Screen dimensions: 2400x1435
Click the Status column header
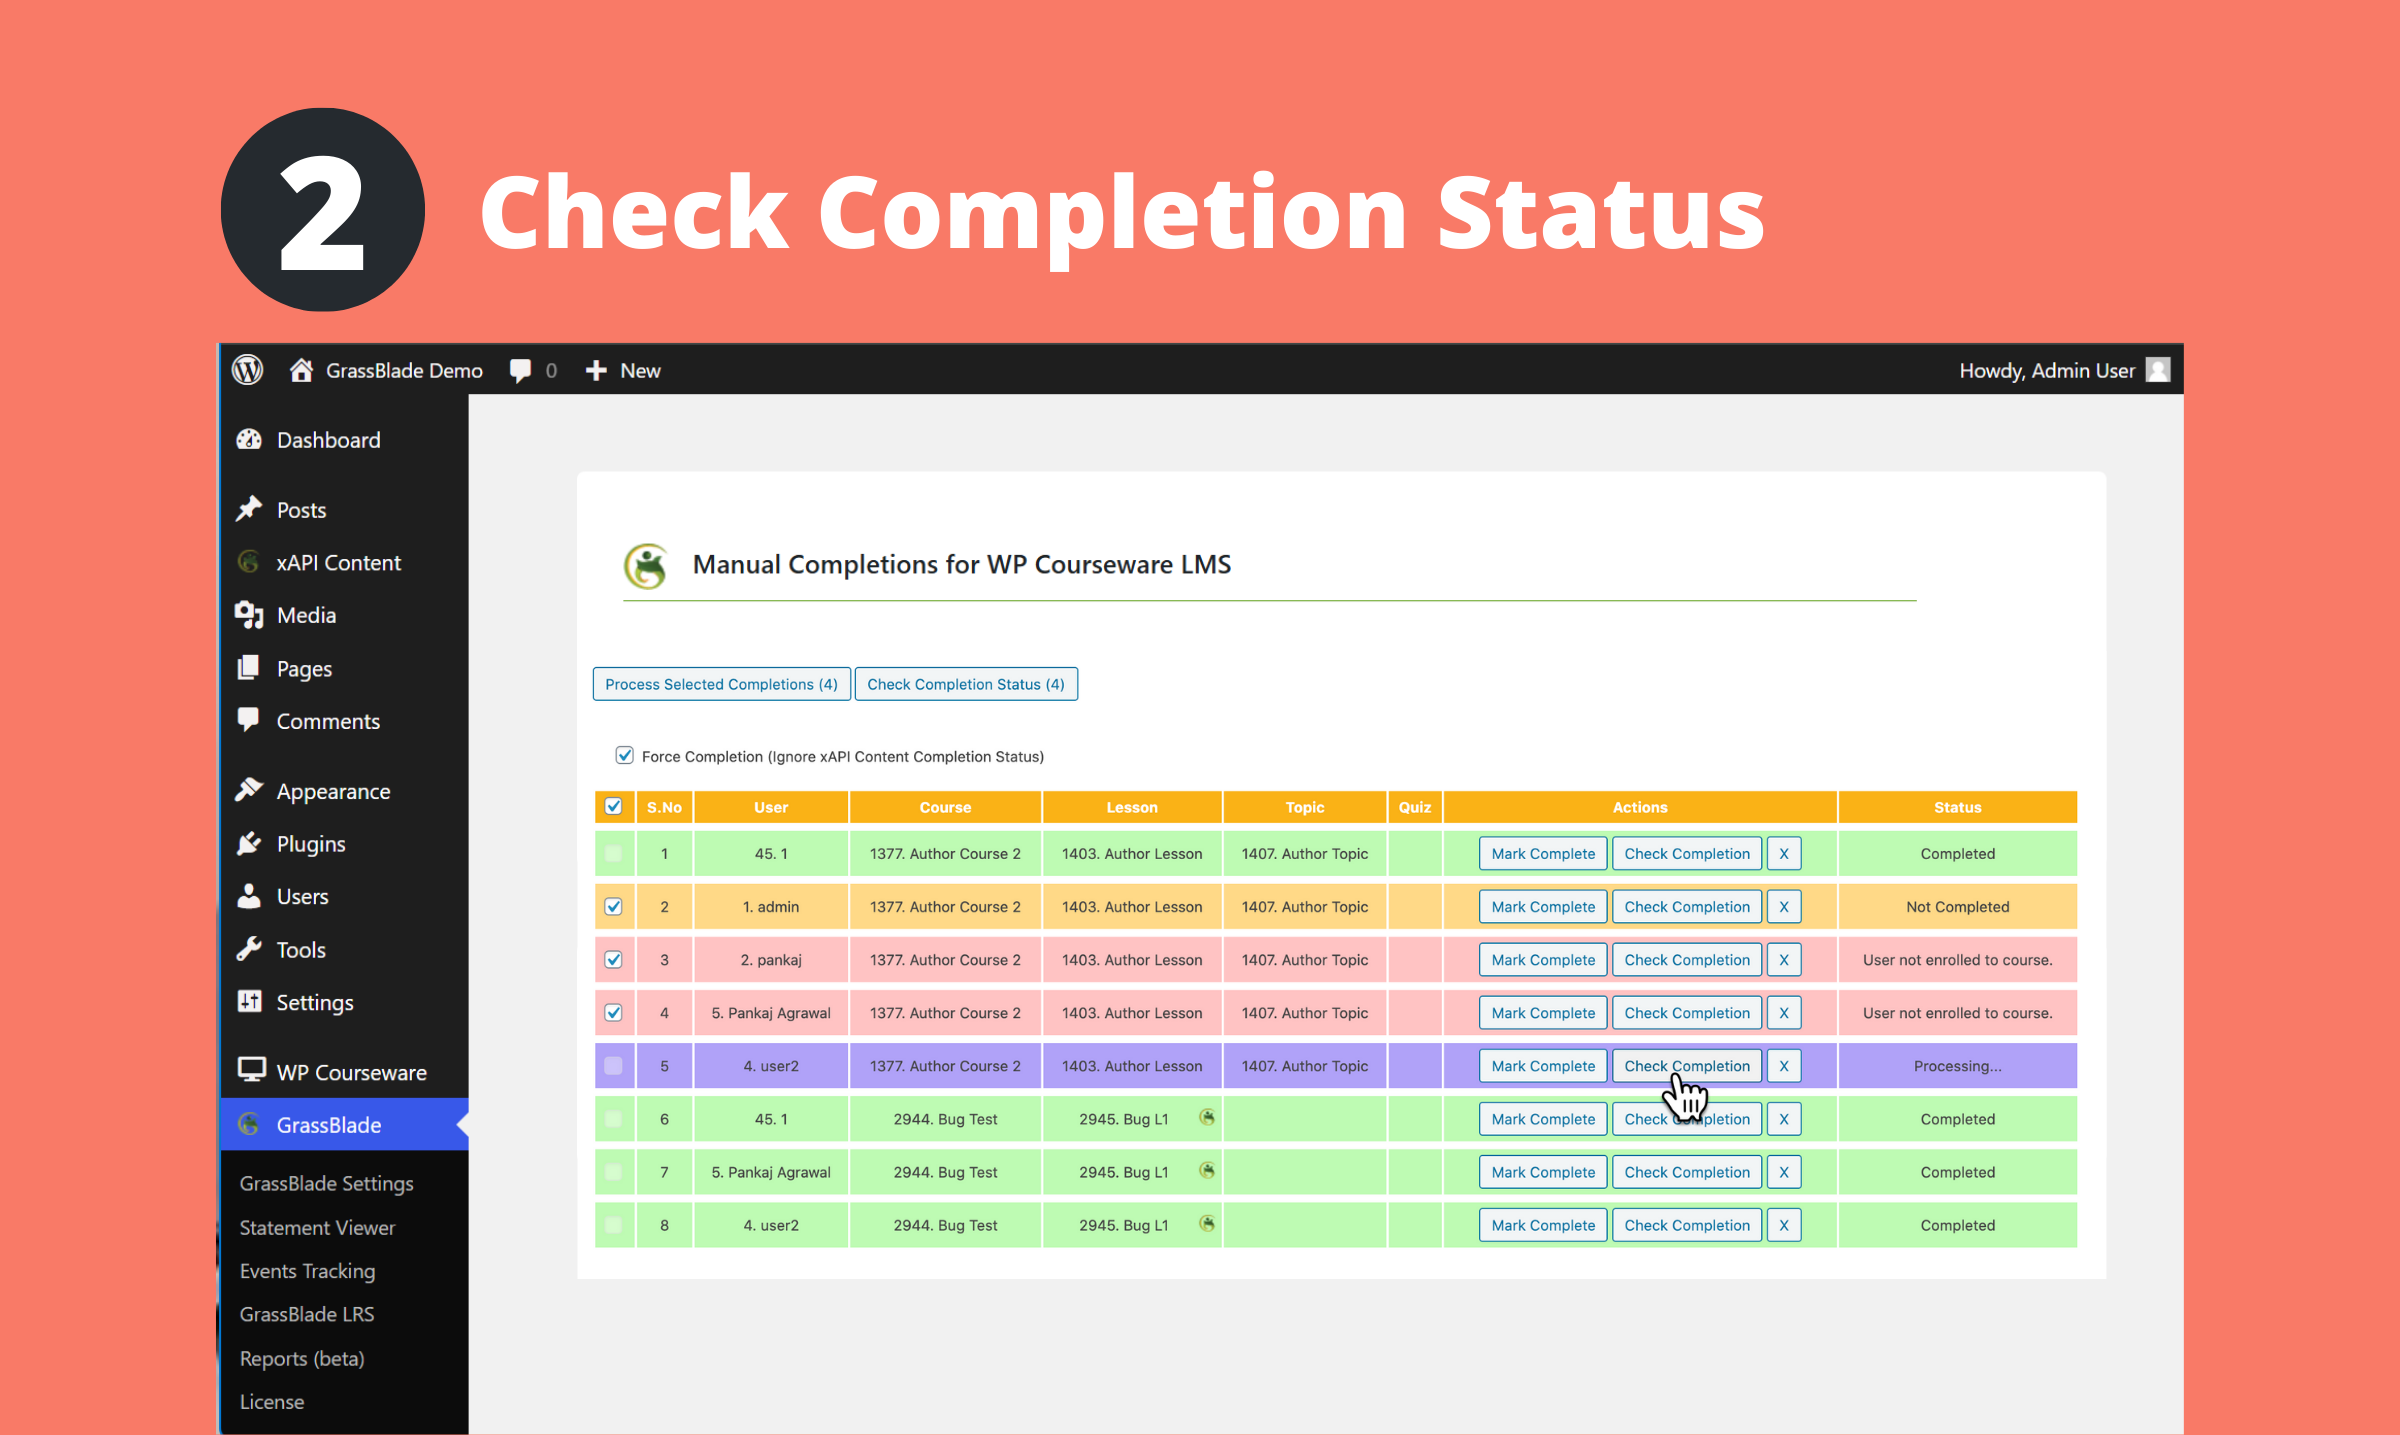[1957, 807]
